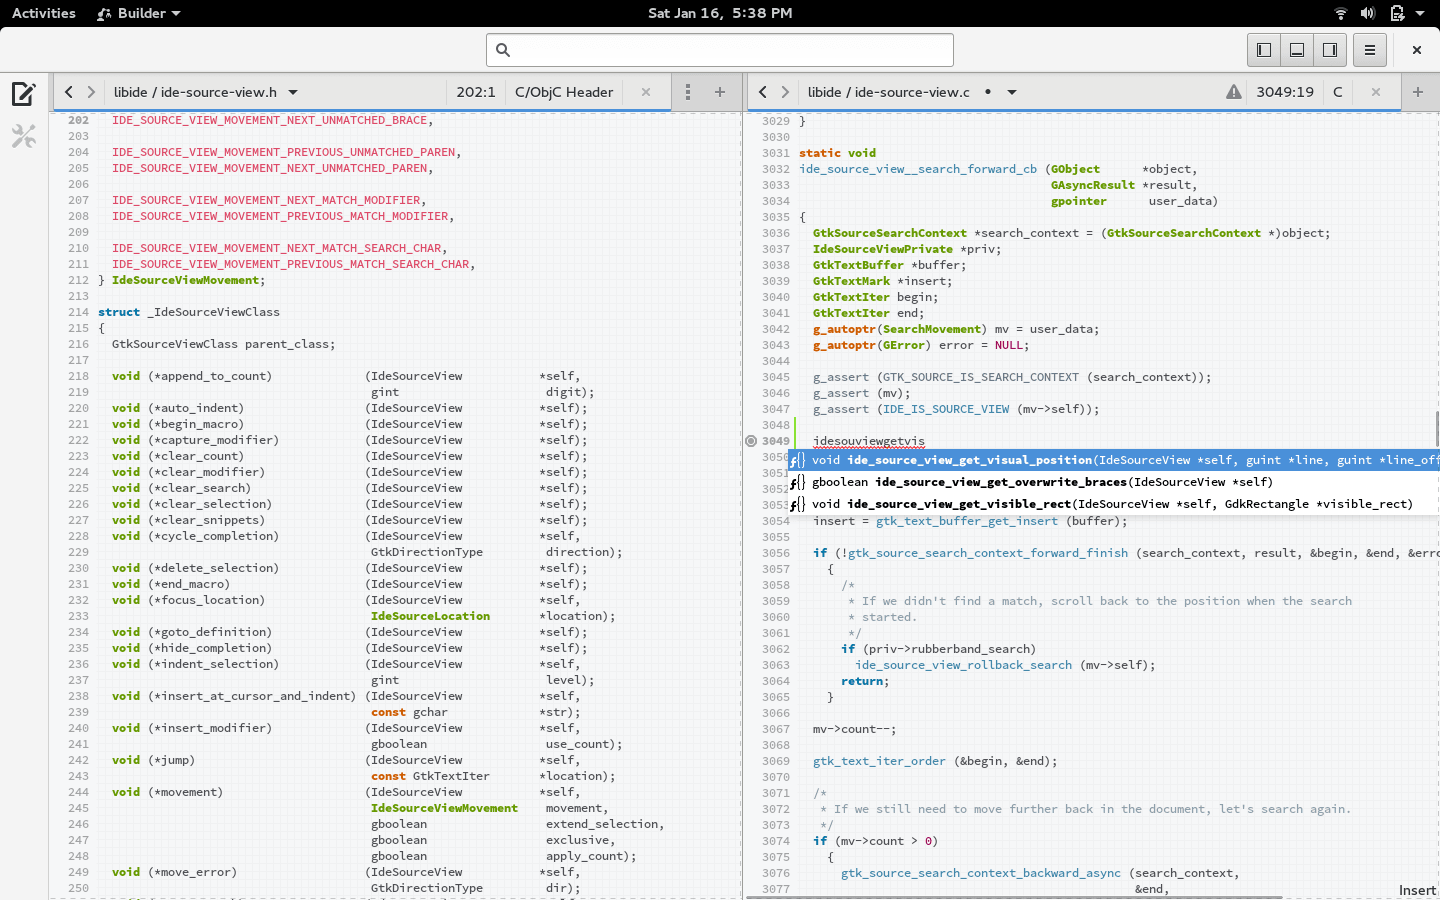Toggle the right sidebar panel
1440x900 pixels.
tap(1330, 50)
